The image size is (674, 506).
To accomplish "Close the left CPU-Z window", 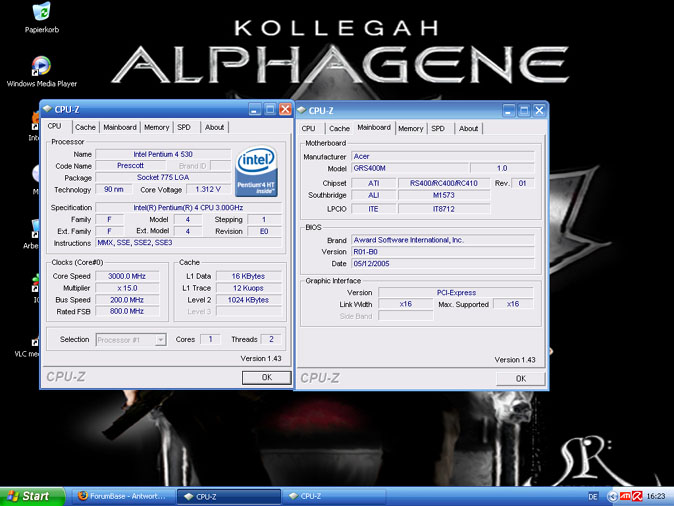I will click(x=285, y=110).
